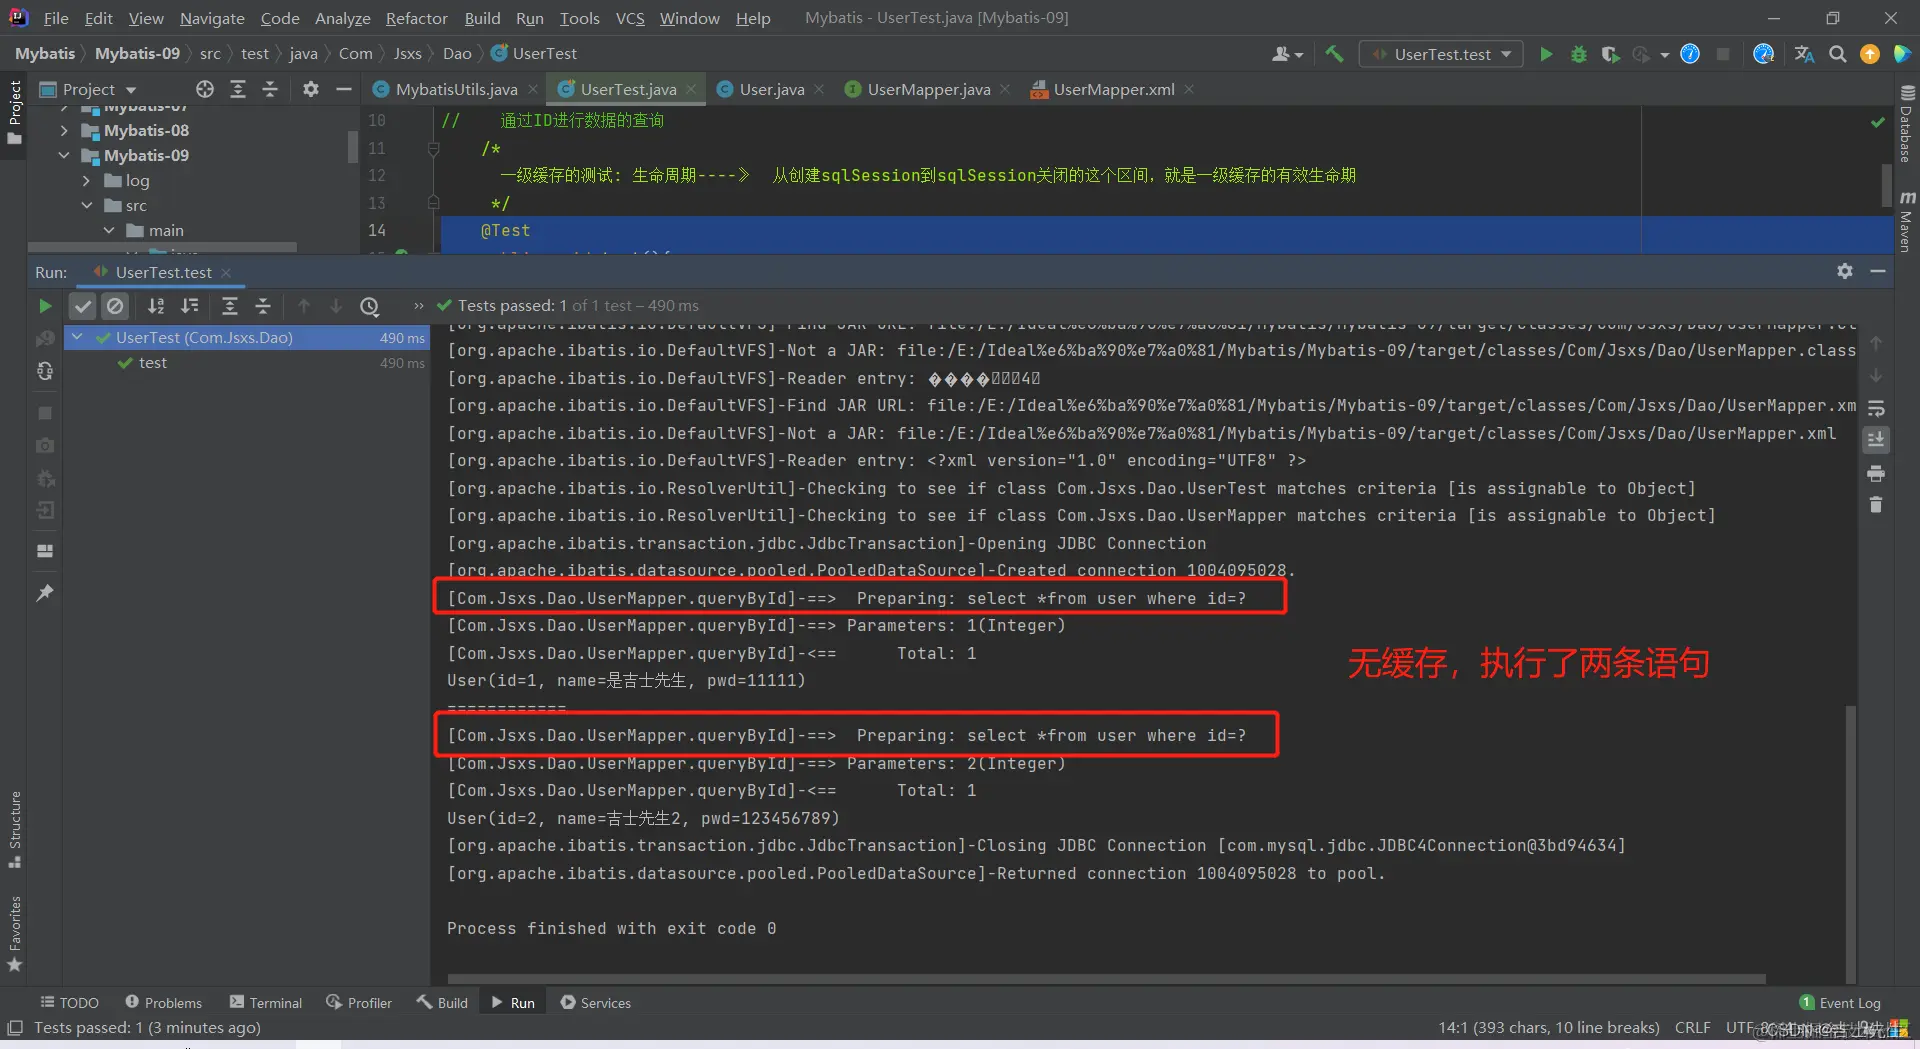The width and height of the screenshot is (1920, 1049).
Task: Run UserTest.test with green play icon
Action: click(x=1546, y=54)
